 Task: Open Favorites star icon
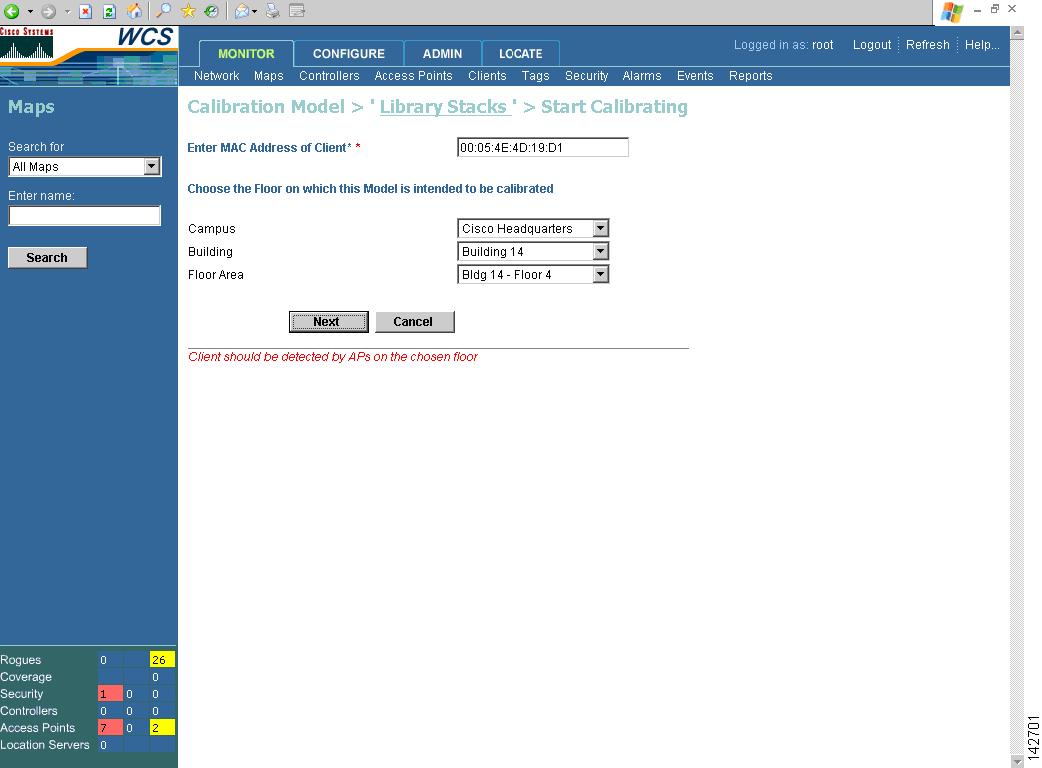(188, 11)
